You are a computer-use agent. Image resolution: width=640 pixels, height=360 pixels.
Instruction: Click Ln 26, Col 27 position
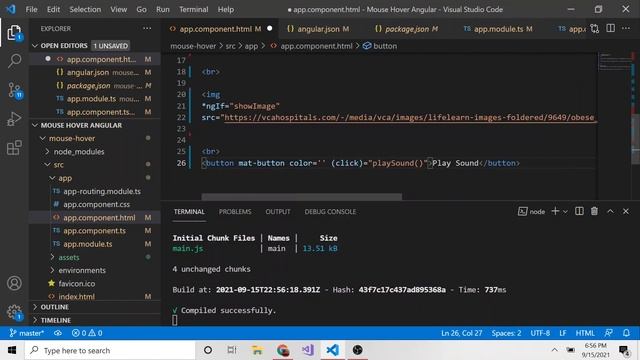pos(461,333)
